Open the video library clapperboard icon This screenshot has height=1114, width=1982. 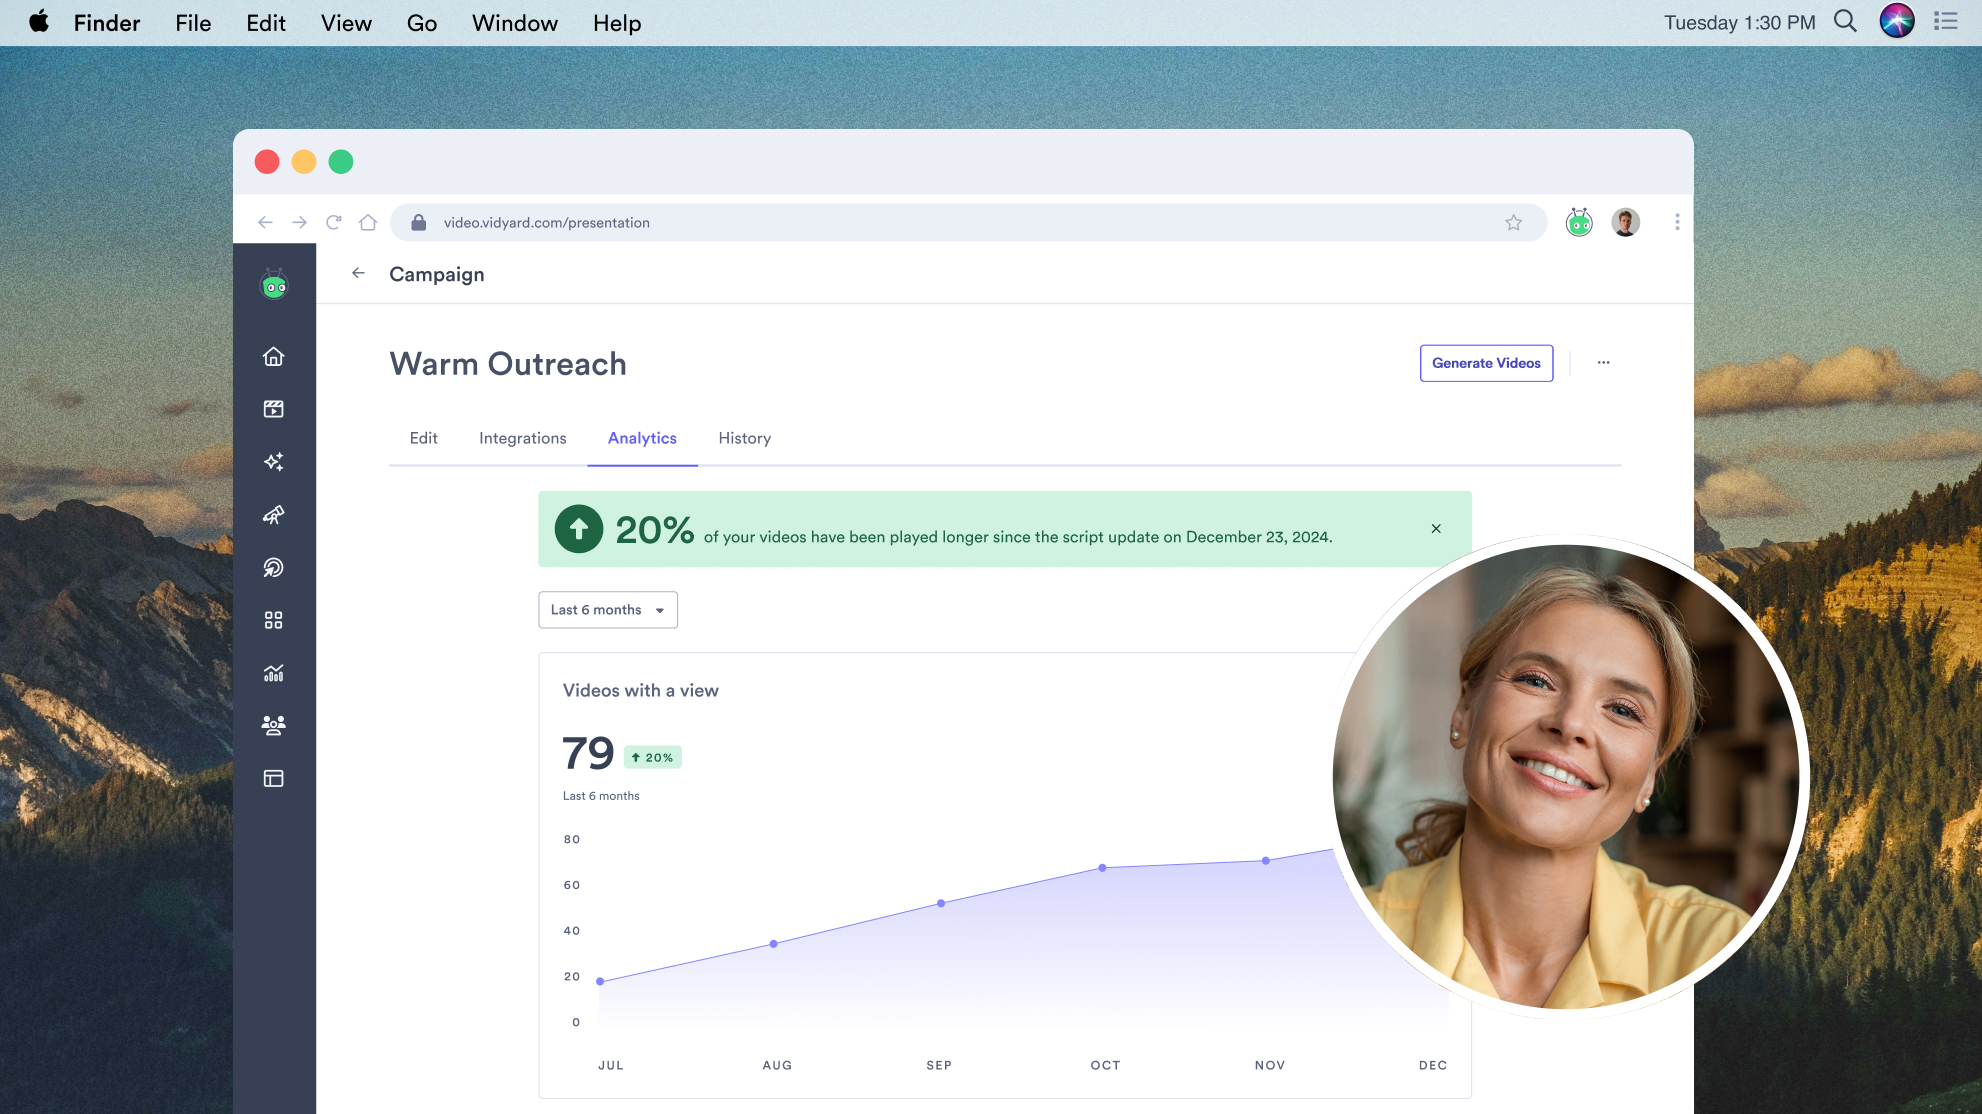pyautogui.click(x=273, y=409)
